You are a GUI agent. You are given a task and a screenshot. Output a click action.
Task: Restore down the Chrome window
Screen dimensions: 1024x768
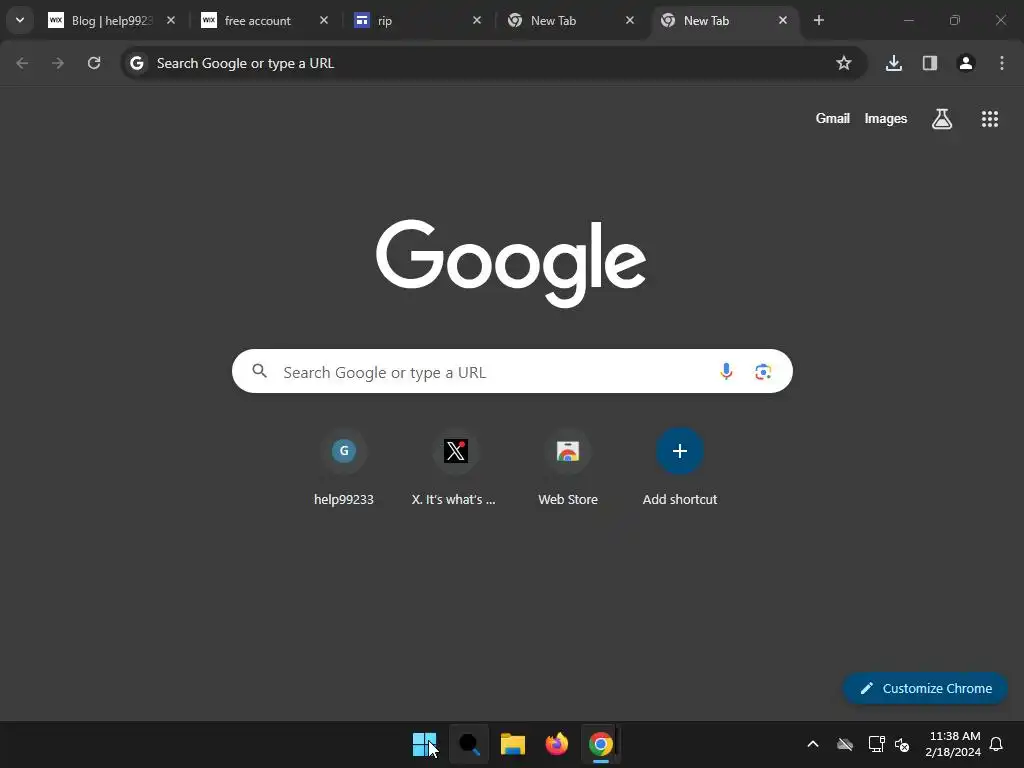point(954,20)
